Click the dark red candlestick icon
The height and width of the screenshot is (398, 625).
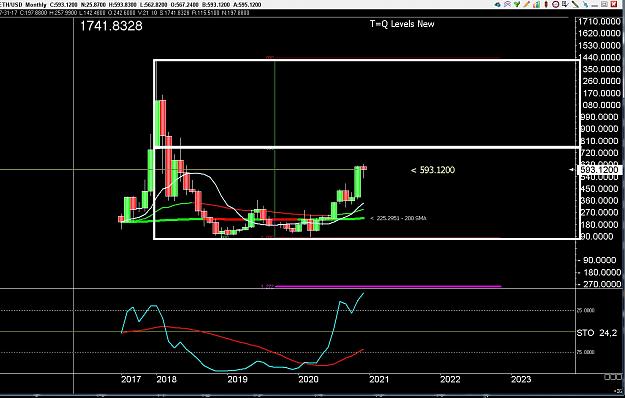(546, 4)
